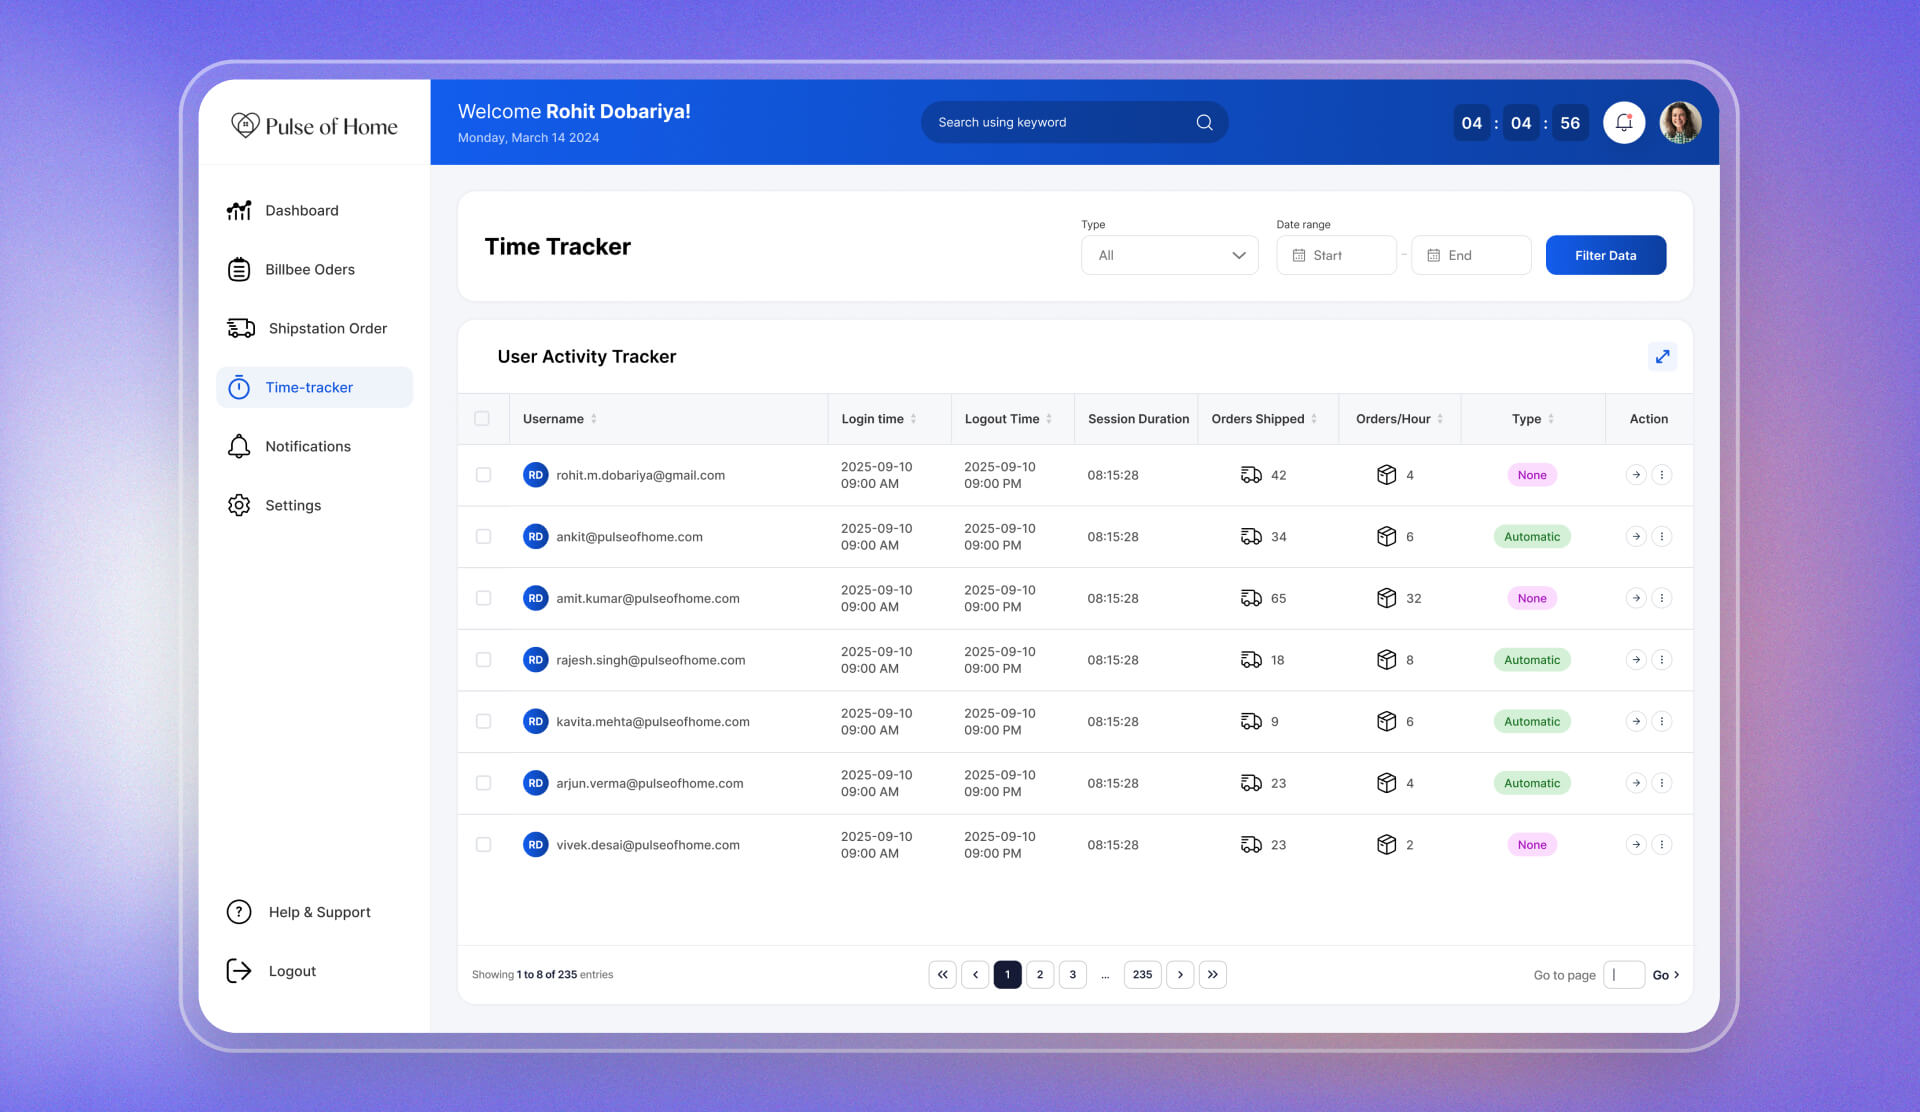Click arrow action for rohit.m.dobariya@gmail.com row

click(x=1636, y=475)
